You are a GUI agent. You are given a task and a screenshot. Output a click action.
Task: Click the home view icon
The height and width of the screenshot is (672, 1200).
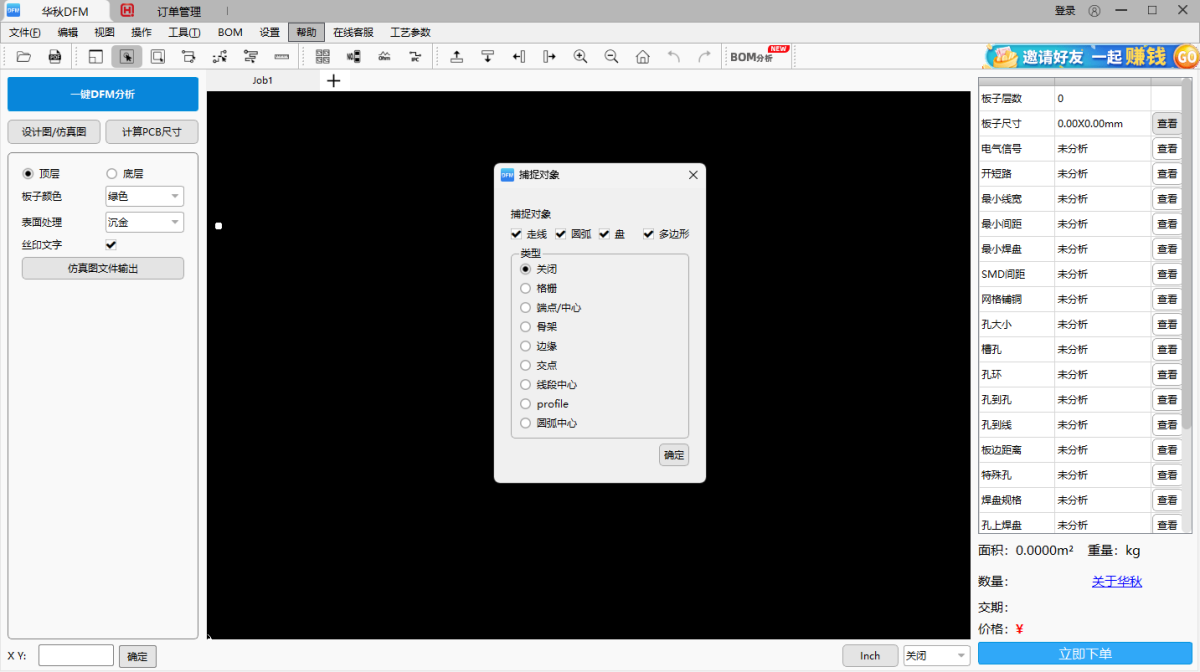pos(642,57)
